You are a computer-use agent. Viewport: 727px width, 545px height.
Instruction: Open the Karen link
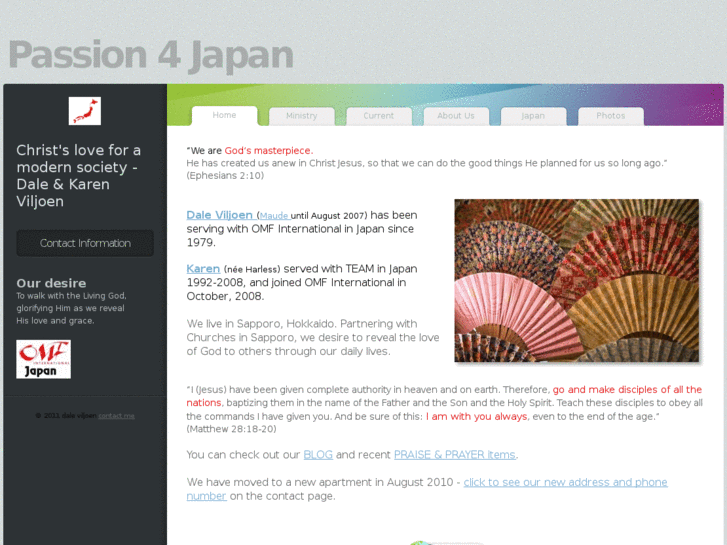coord(203,269)
